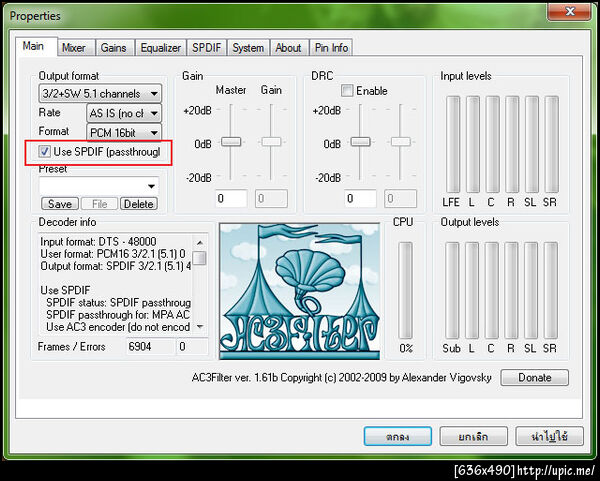Uncheck Use SPDIF passthrough checkbox
This screenshot has height=481, width=600.
44,152
